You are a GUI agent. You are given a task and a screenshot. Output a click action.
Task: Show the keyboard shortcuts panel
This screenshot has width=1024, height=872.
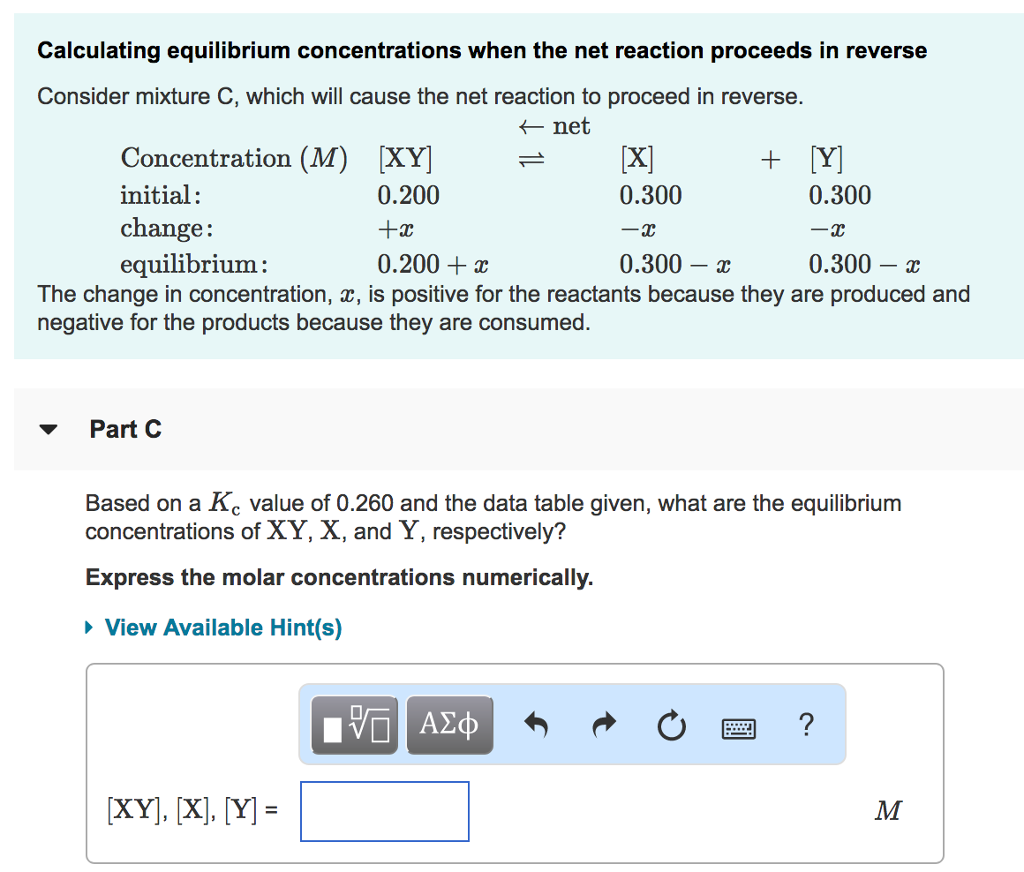(x=737, y=727)
